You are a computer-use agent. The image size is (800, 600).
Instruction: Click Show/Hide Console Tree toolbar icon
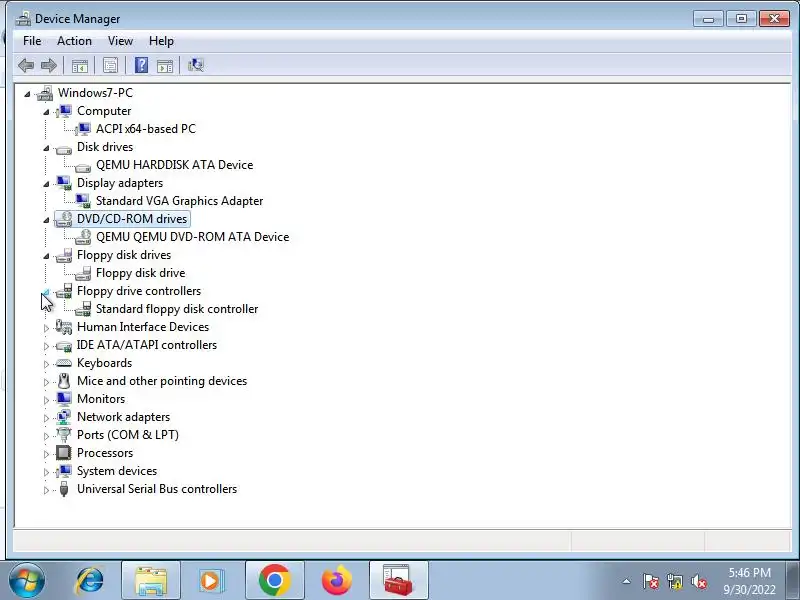click(x=80, y=65)
